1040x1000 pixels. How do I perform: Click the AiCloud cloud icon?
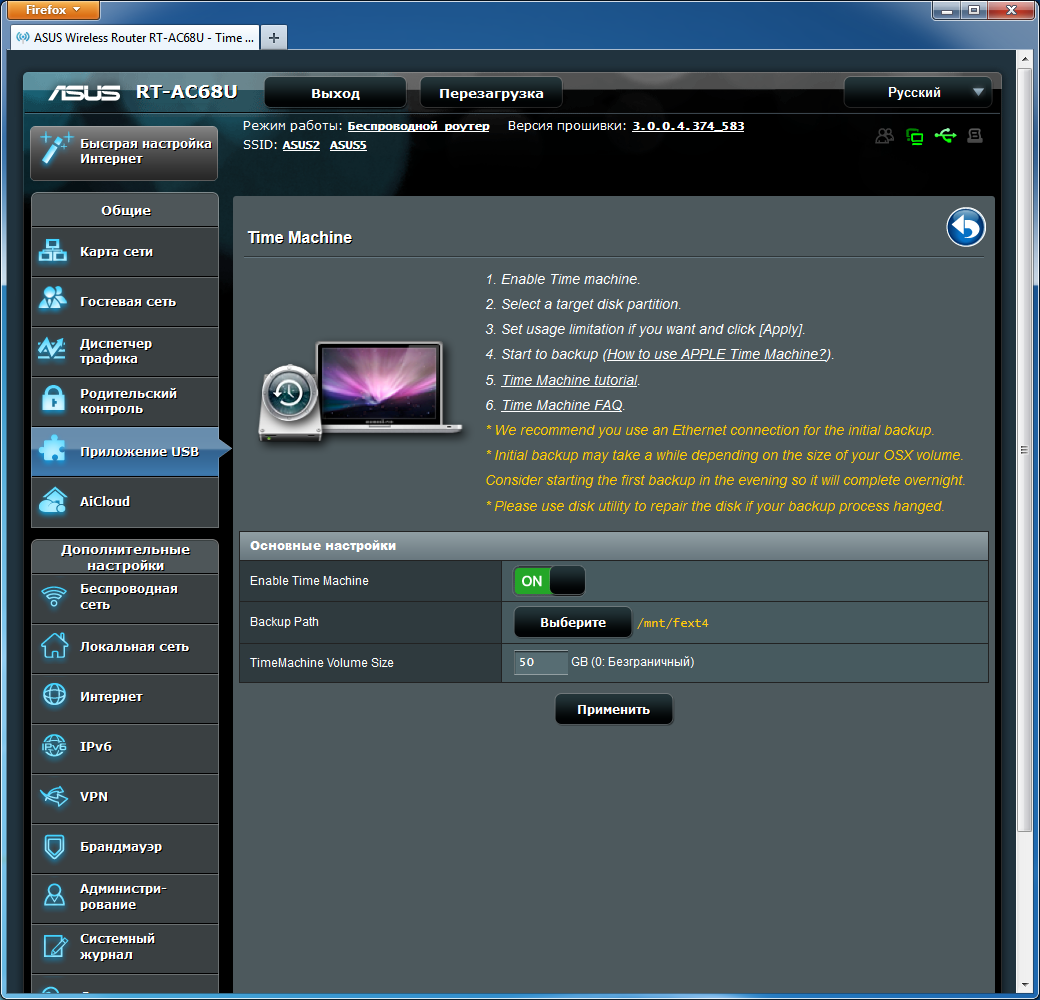click(52, 501)
